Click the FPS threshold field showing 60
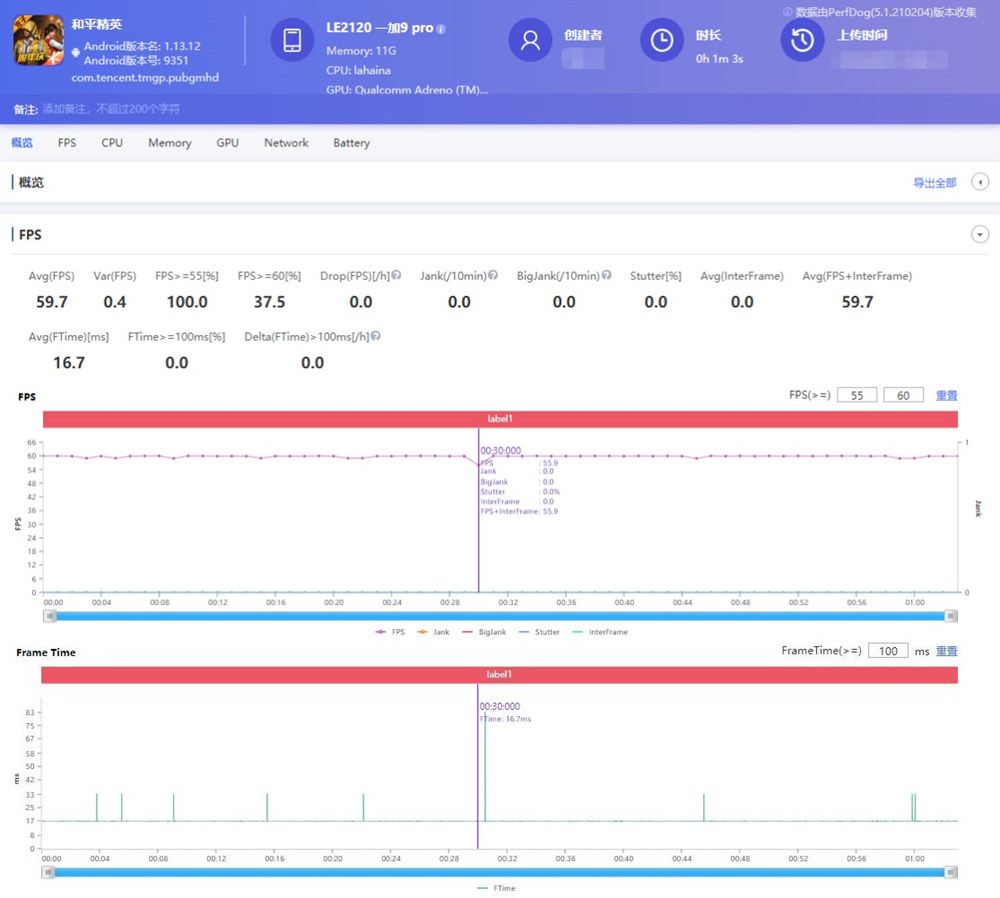 [903, 395]
